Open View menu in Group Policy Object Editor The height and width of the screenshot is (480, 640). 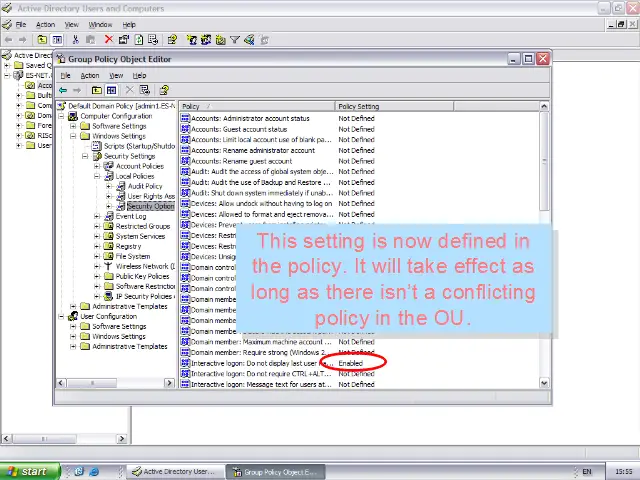click(116, 76)
